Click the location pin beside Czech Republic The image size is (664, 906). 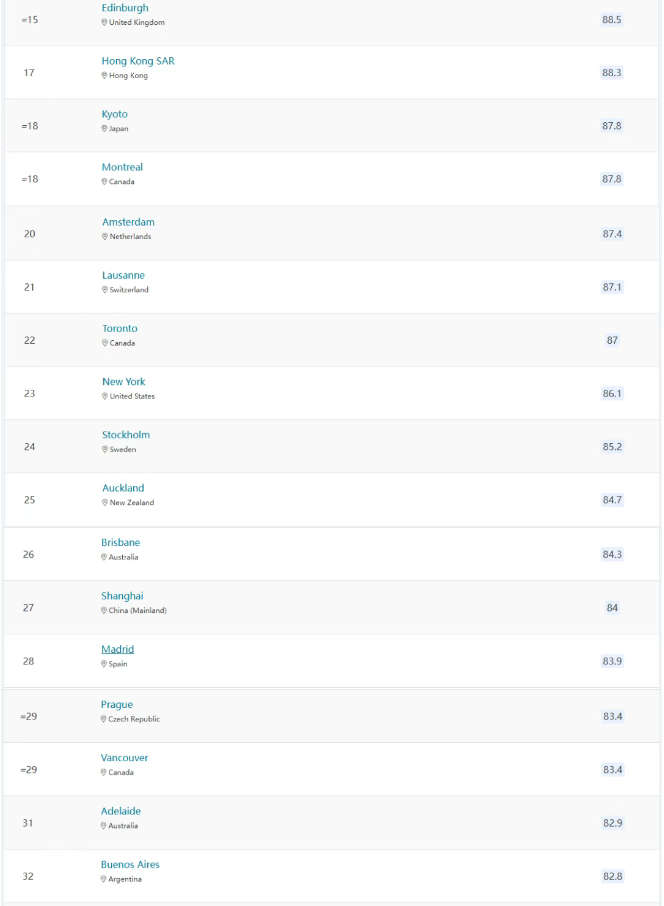[103, 719]
